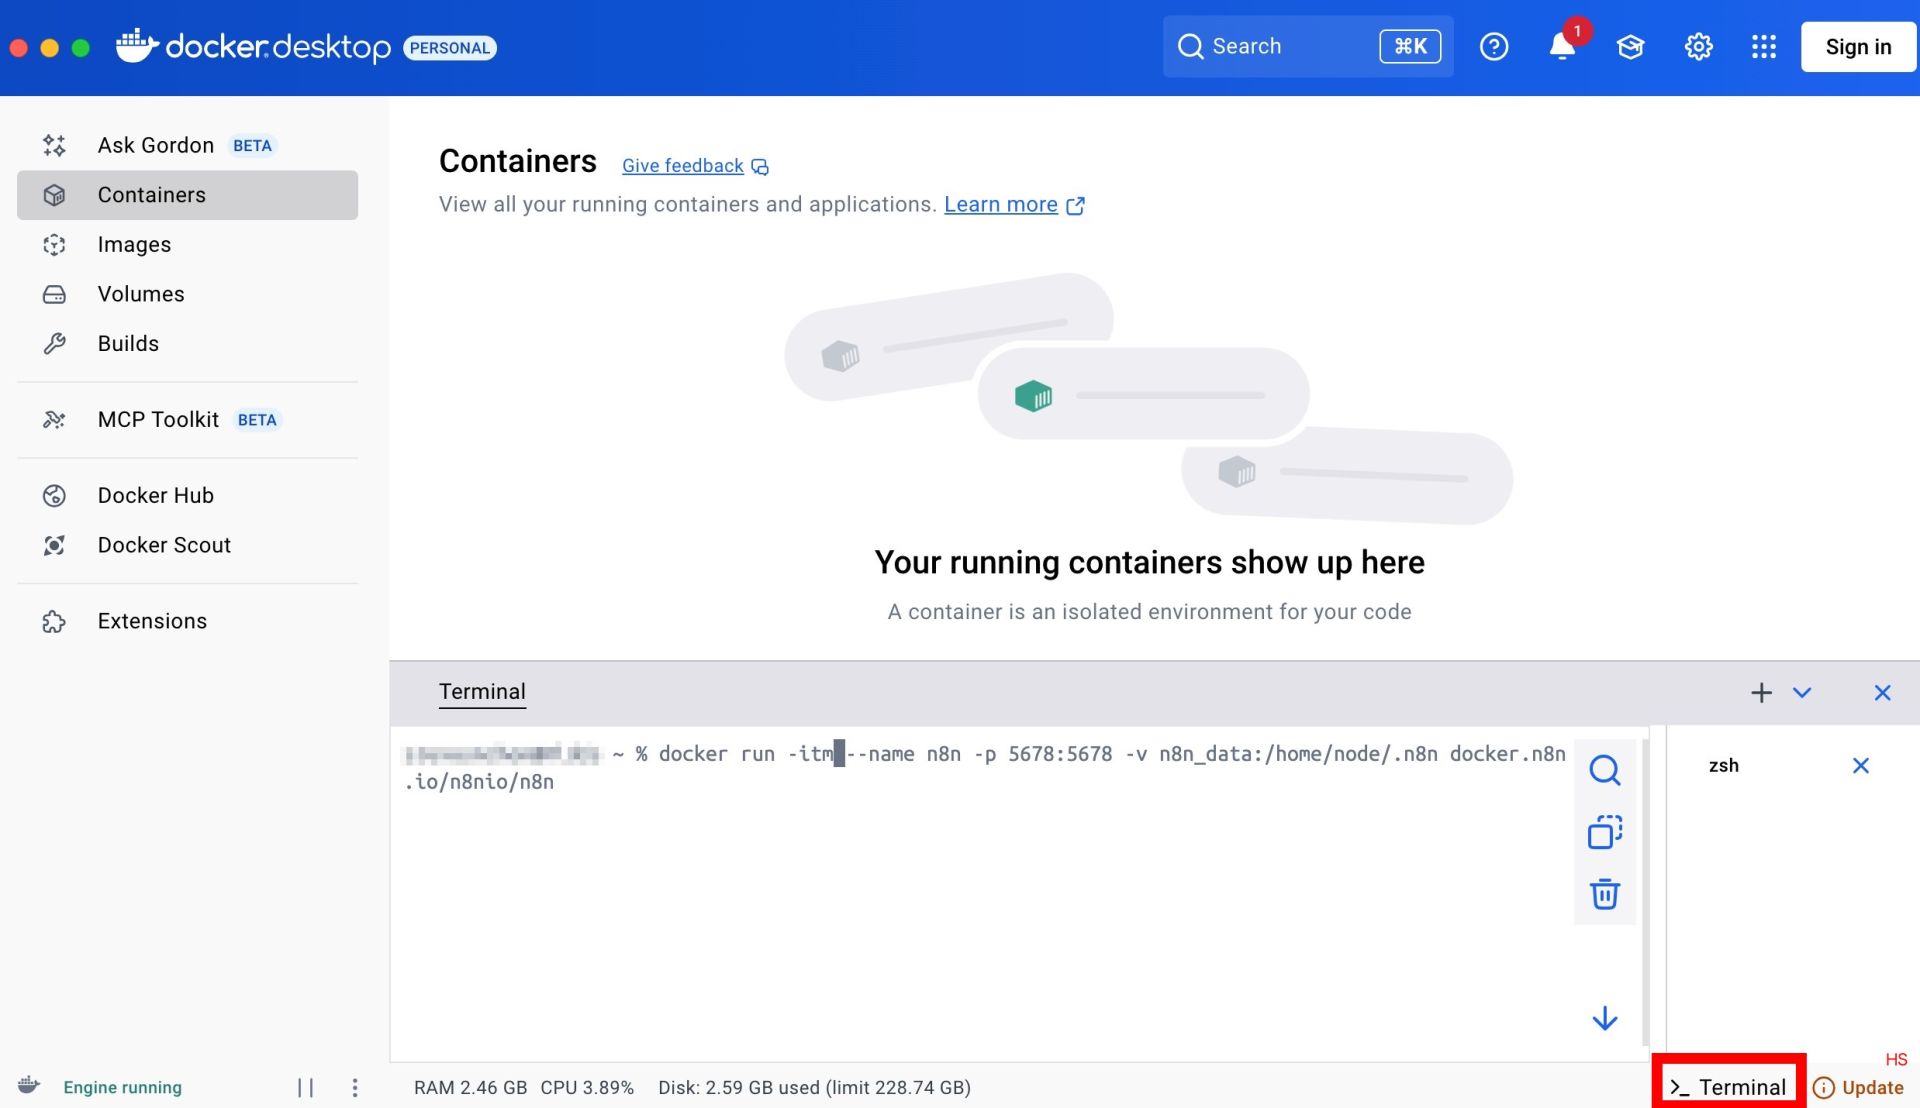Pause the Docker engine
The width and height of the screenshot is (1920, 1108).
tap(306, 1087)
